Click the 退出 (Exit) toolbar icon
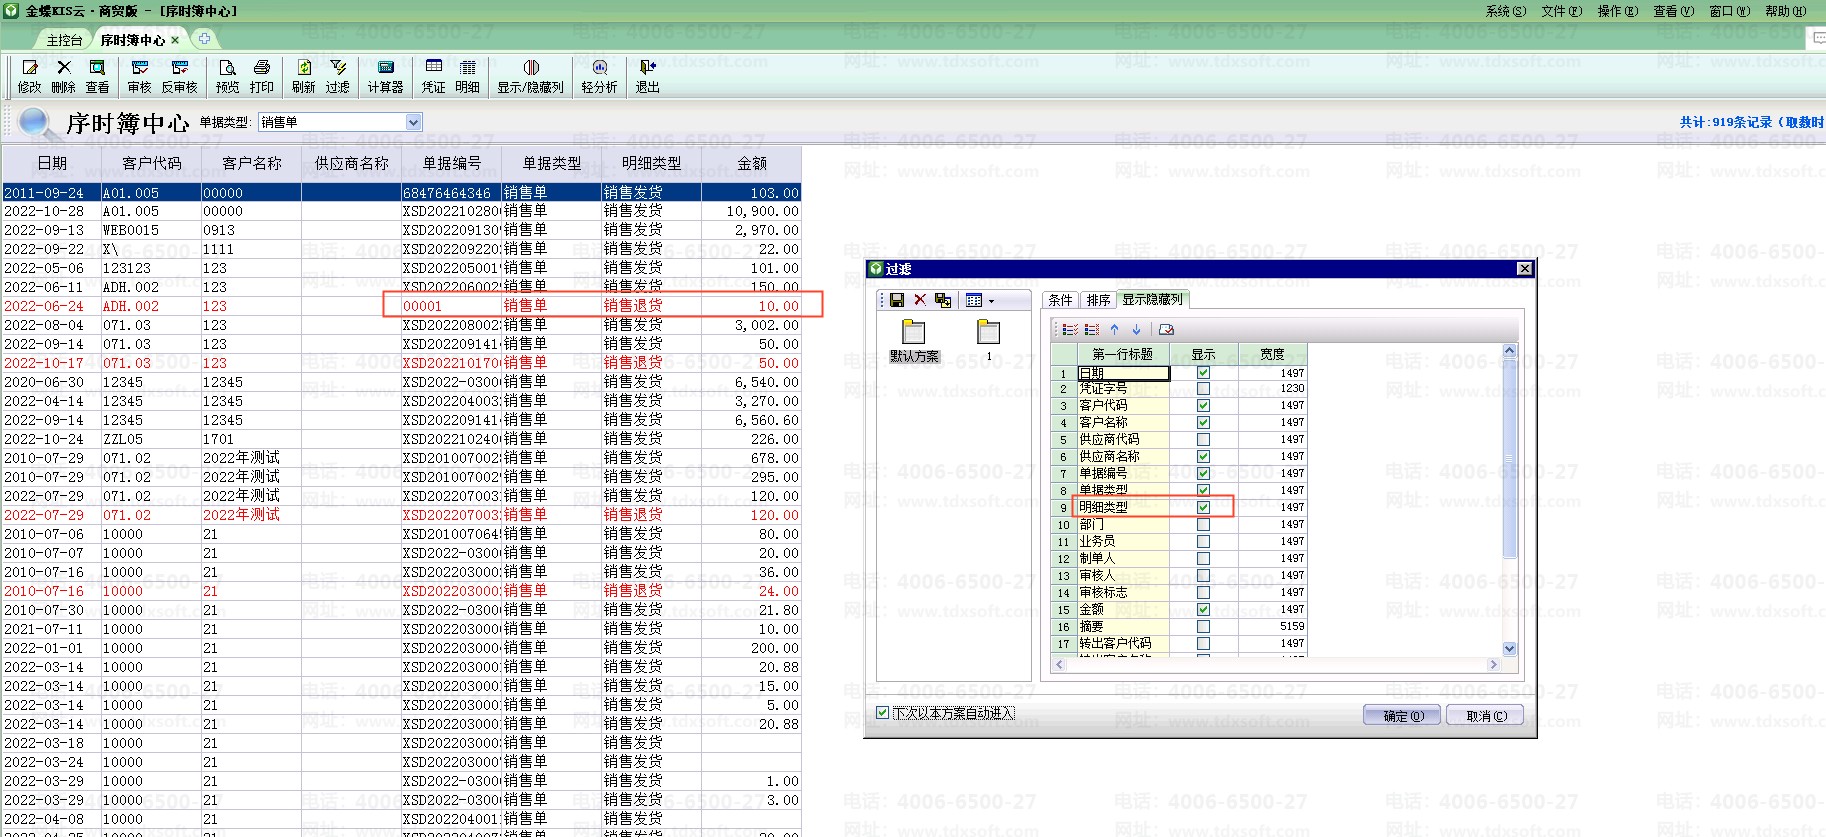Screen dimensions: 1826x837 [x=648, y=76]
